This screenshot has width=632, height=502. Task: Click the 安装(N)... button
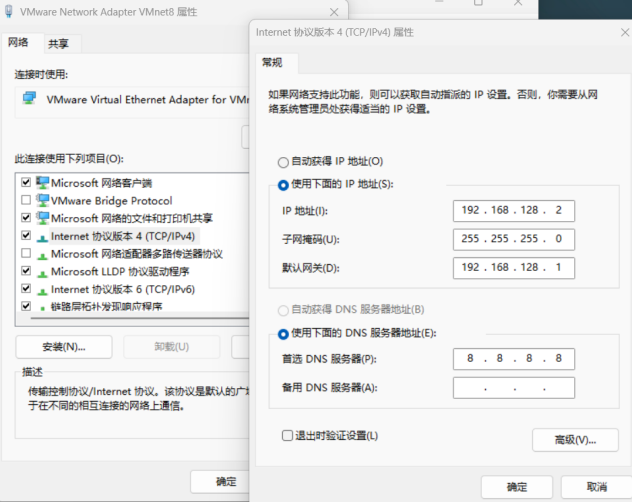[64, 347]
